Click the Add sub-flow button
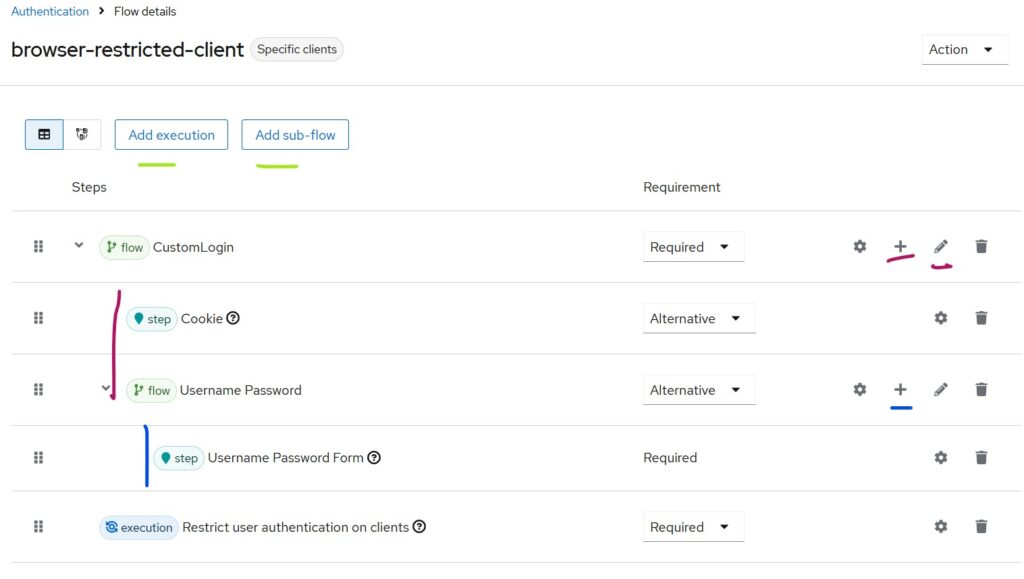 (295, 135)
